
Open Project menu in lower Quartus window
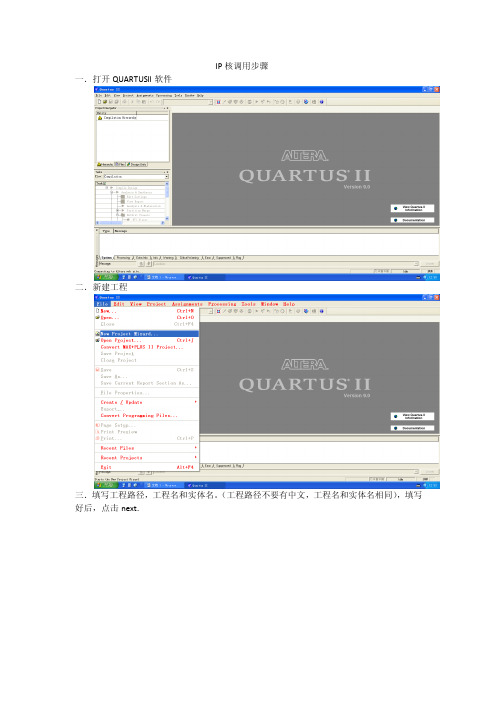156,304
